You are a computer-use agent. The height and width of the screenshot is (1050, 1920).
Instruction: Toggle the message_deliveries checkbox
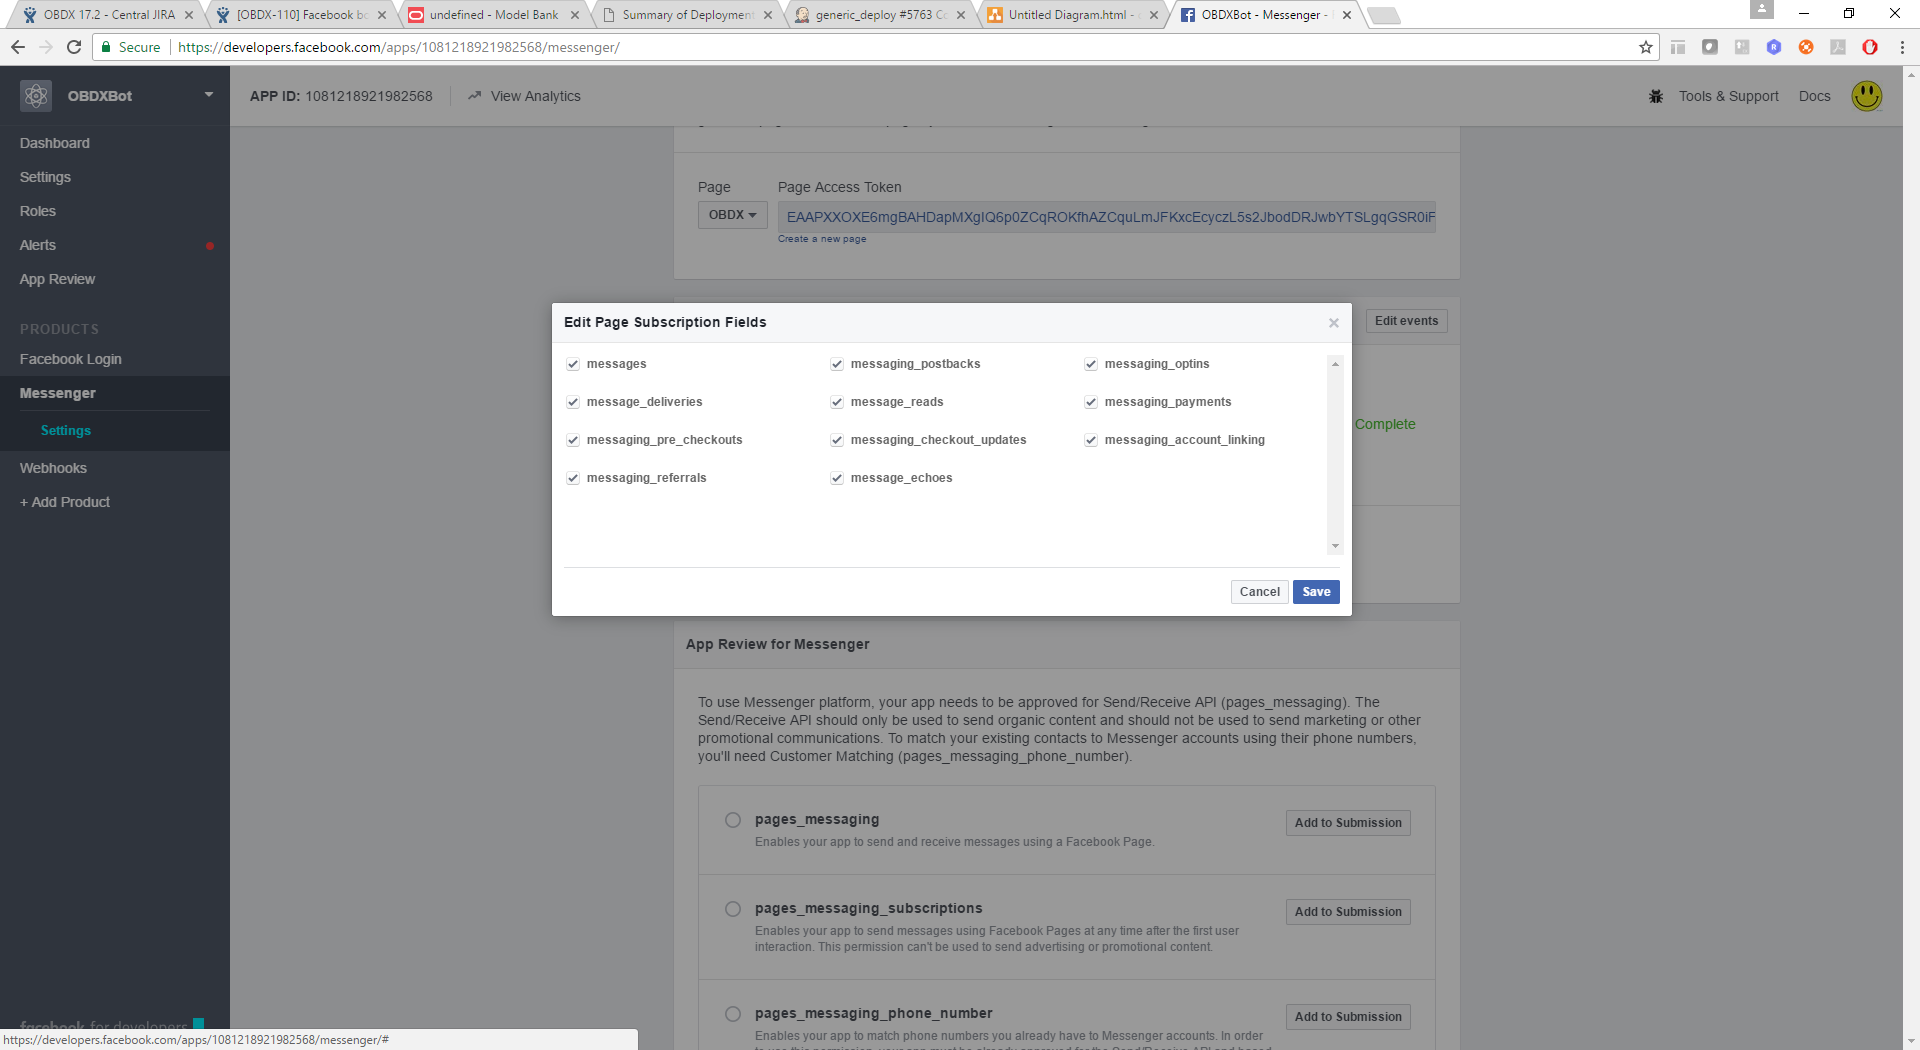point(573,402)
